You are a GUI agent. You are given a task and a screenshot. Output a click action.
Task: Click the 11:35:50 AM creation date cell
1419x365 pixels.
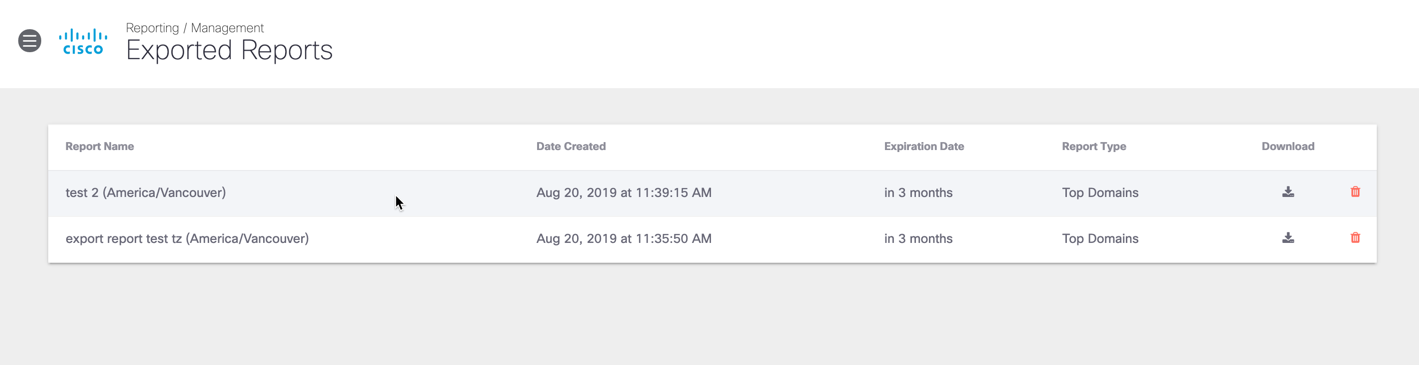point(624,239)
